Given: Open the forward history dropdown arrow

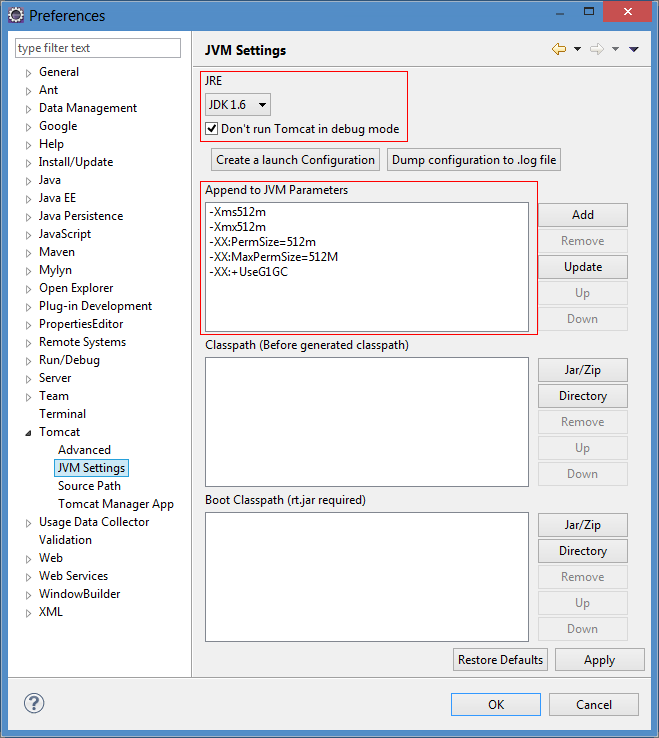Looking at the screenshot, I should pyautogui.click(x=615, y=49).
